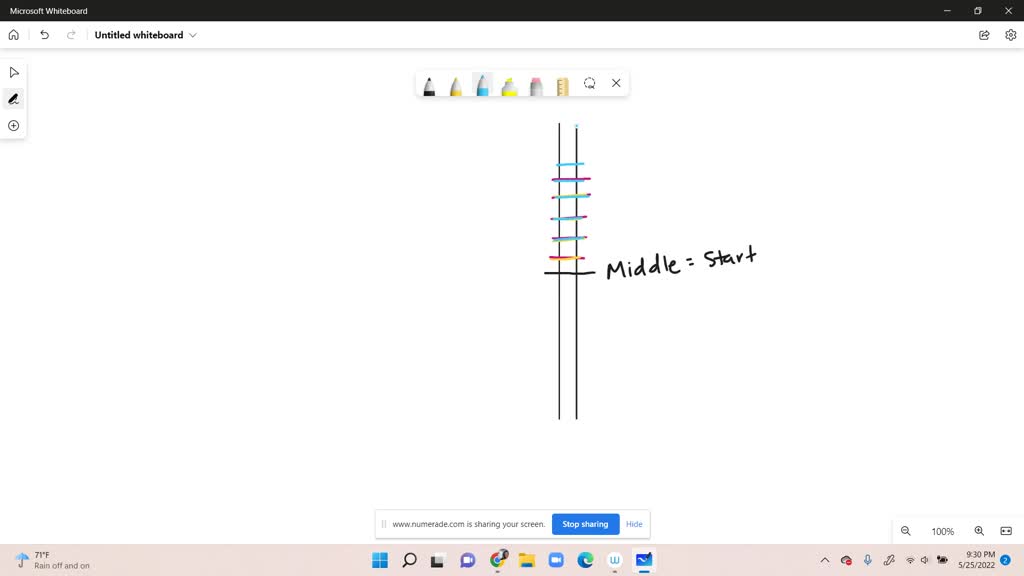Select the eraser tool

[536, 85]
